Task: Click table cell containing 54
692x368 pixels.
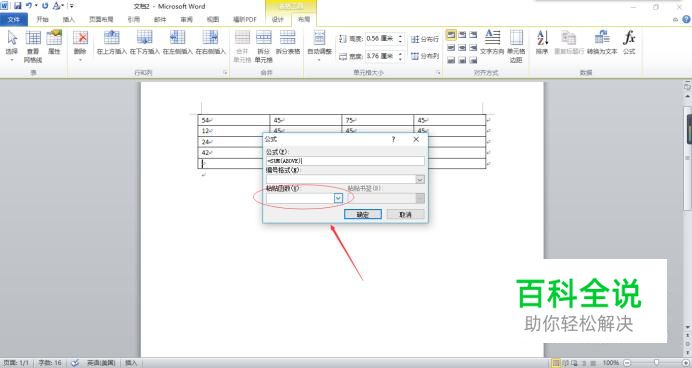Action: [234, 120]
